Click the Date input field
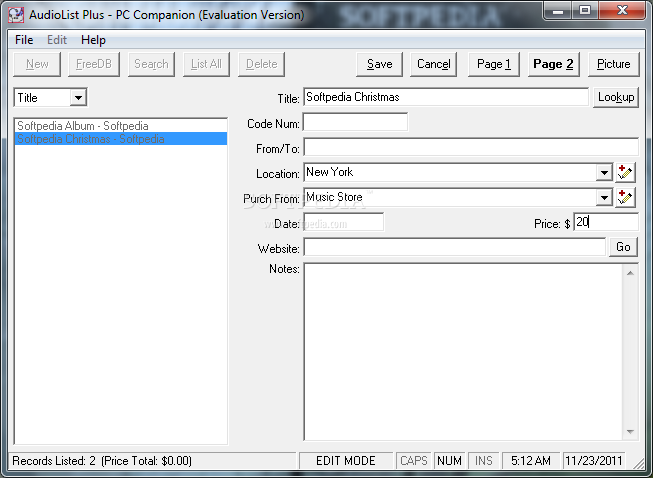Viewport: 653px width, 478px height. [x=343, y=222]
